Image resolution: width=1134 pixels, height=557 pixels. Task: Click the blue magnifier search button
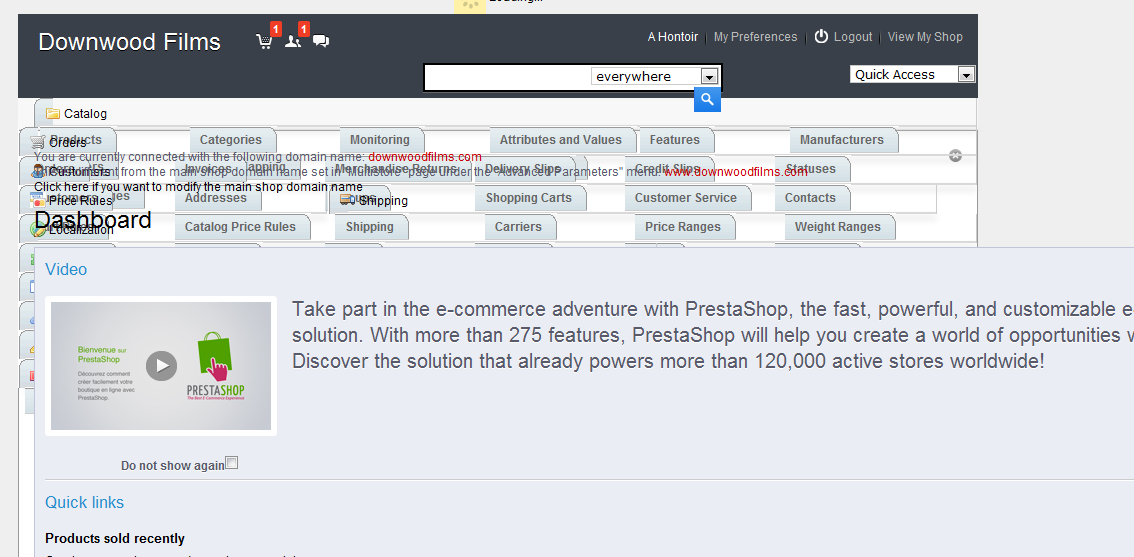click(x=707, y=100)
